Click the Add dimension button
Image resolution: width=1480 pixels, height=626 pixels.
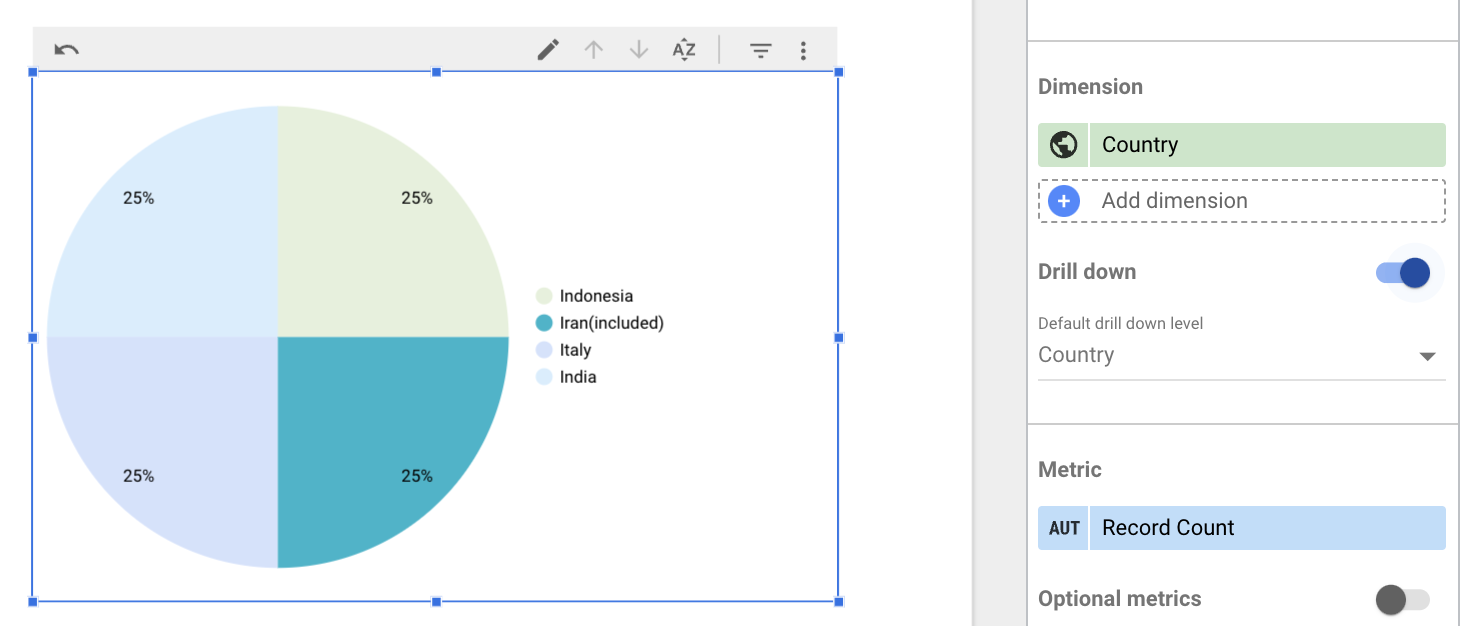pos(1242,201)
